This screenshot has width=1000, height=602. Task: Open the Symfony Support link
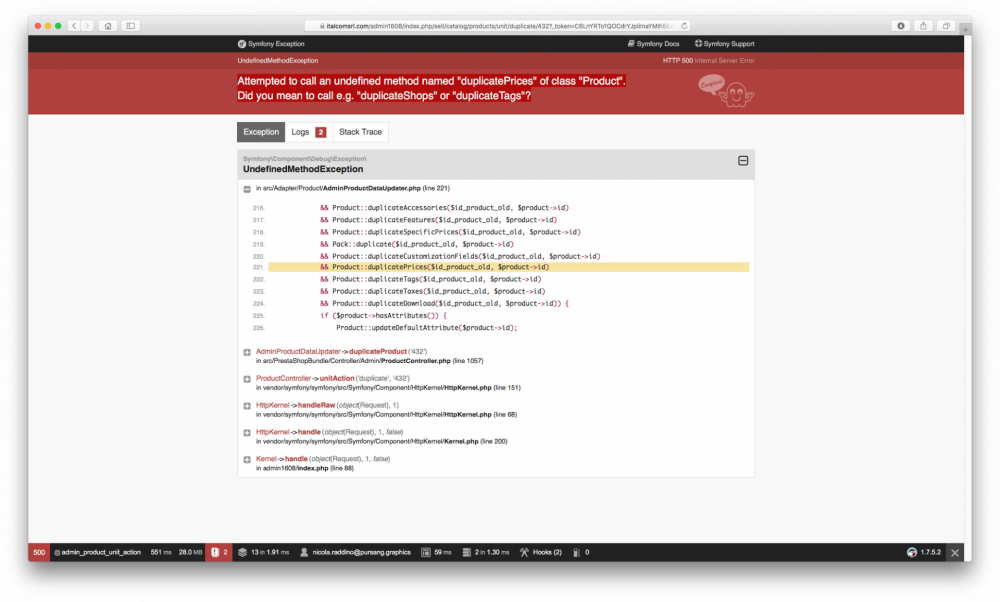click(x=723, y=43)
